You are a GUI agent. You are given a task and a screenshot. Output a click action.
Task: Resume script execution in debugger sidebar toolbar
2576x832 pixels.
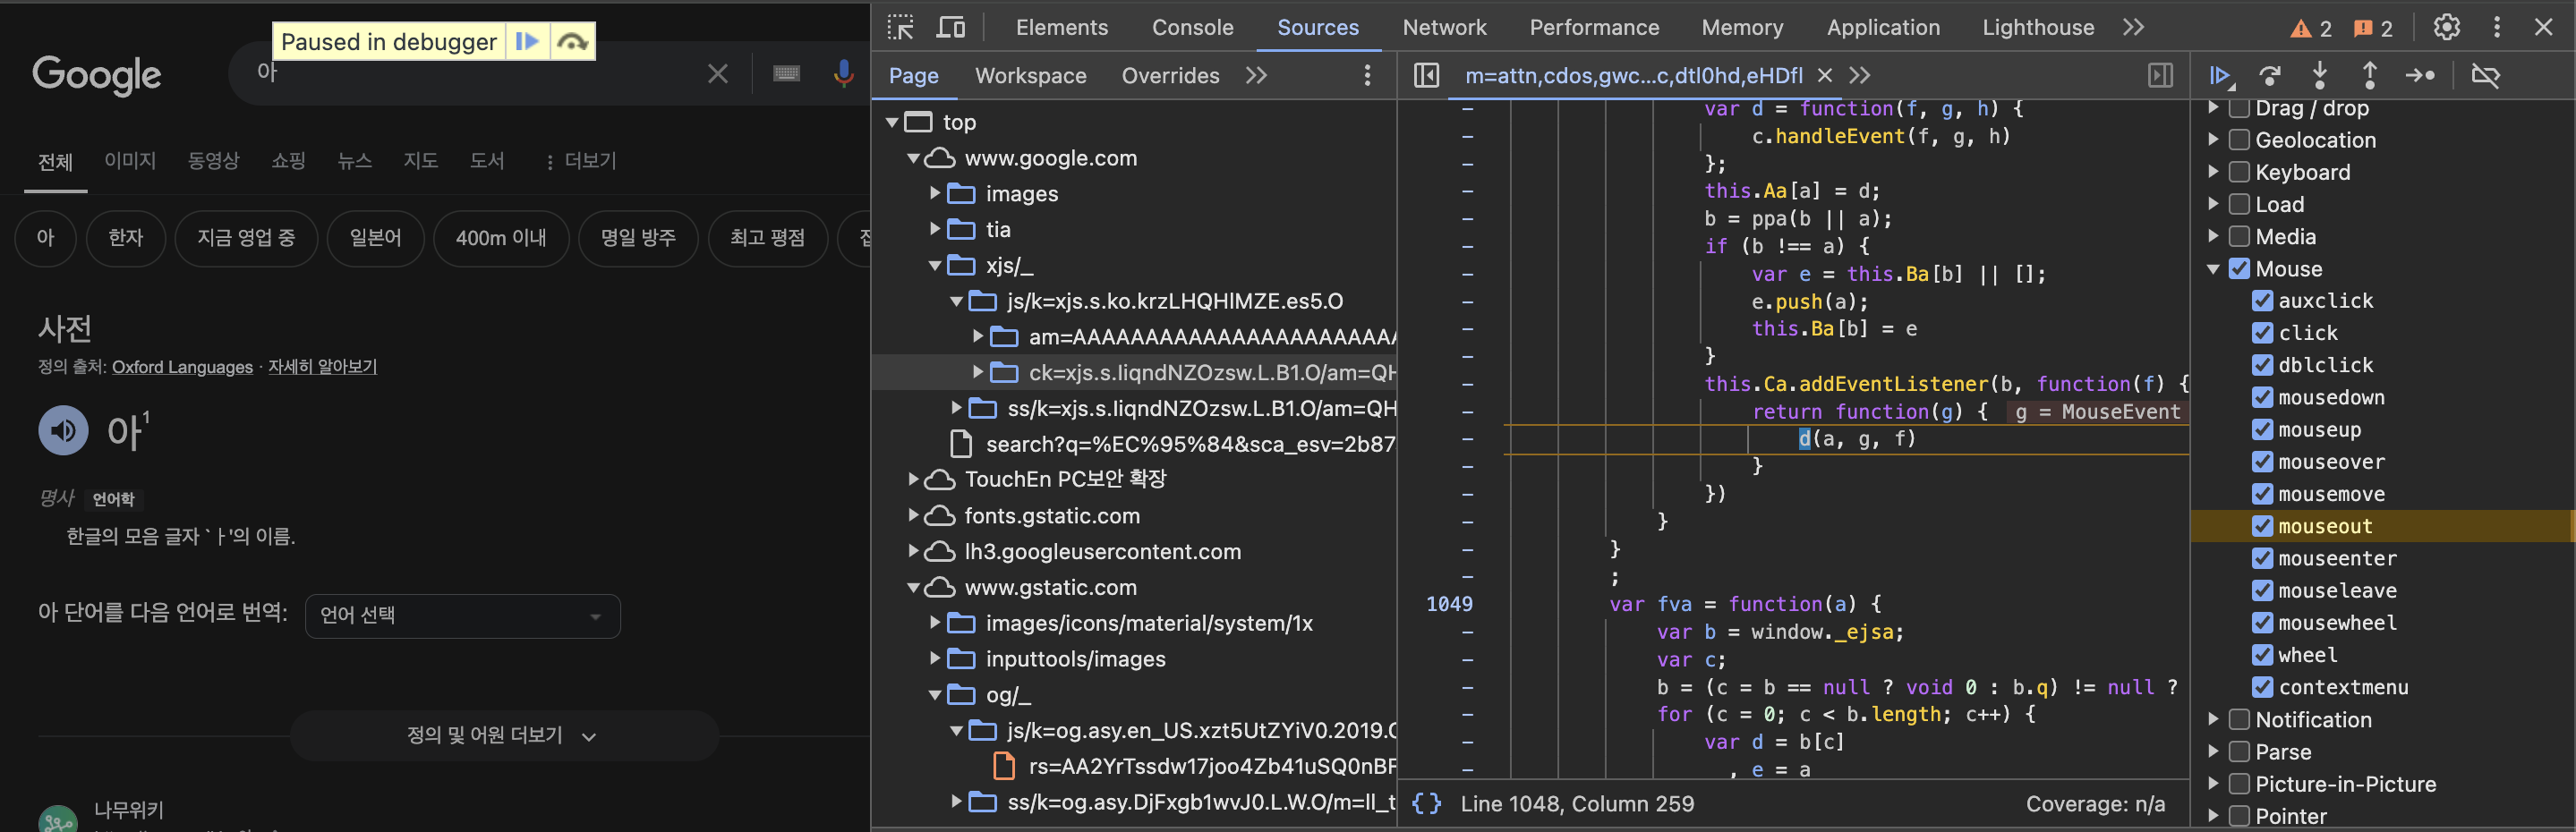[2220, 75]
